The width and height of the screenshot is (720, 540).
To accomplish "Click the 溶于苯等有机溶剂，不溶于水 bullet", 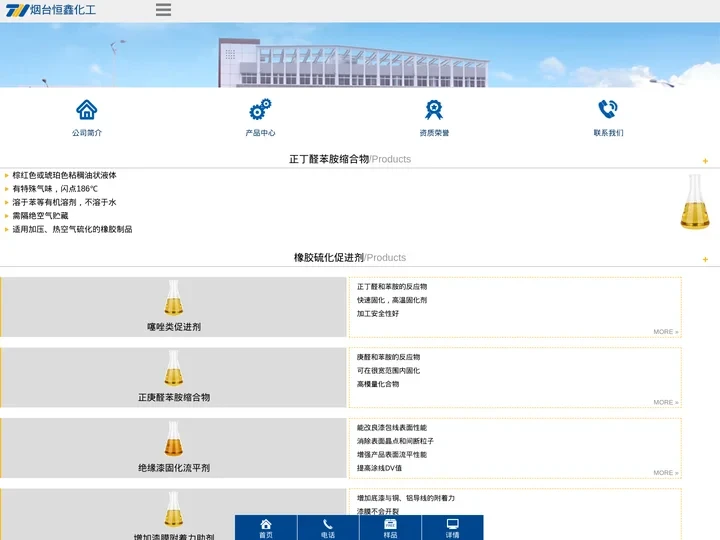I will (x=64, y=202).
